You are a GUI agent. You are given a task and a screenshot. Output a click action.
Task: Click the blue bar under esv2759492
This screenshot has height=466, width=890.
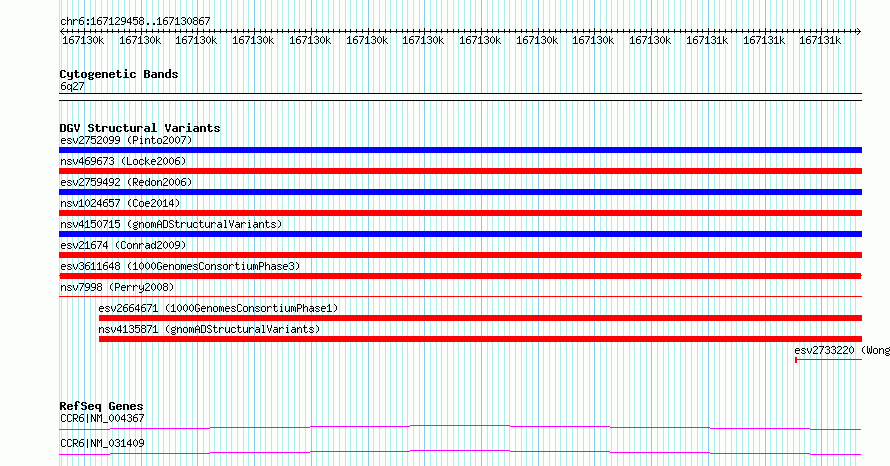pyautogui.click(x=460, y=192)
